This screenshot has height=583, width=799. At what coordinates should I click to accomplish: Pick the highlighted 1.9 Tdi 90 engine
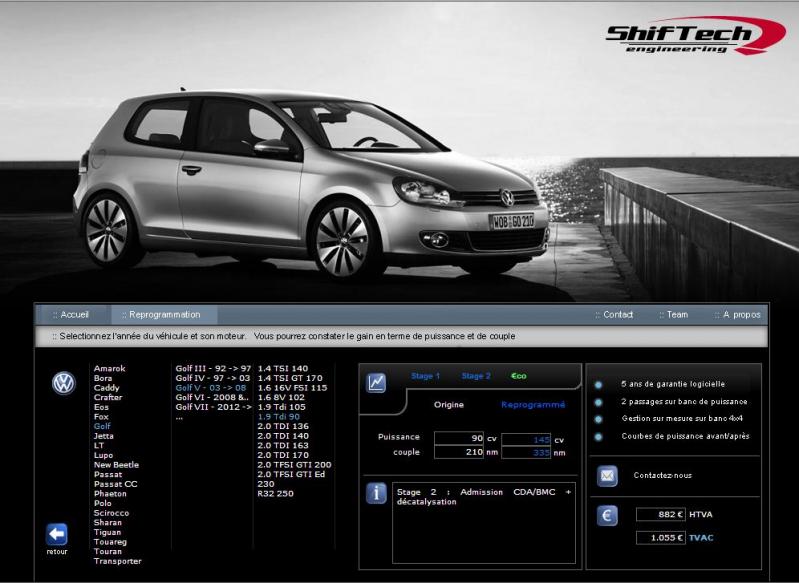click(x=279, y=417)
